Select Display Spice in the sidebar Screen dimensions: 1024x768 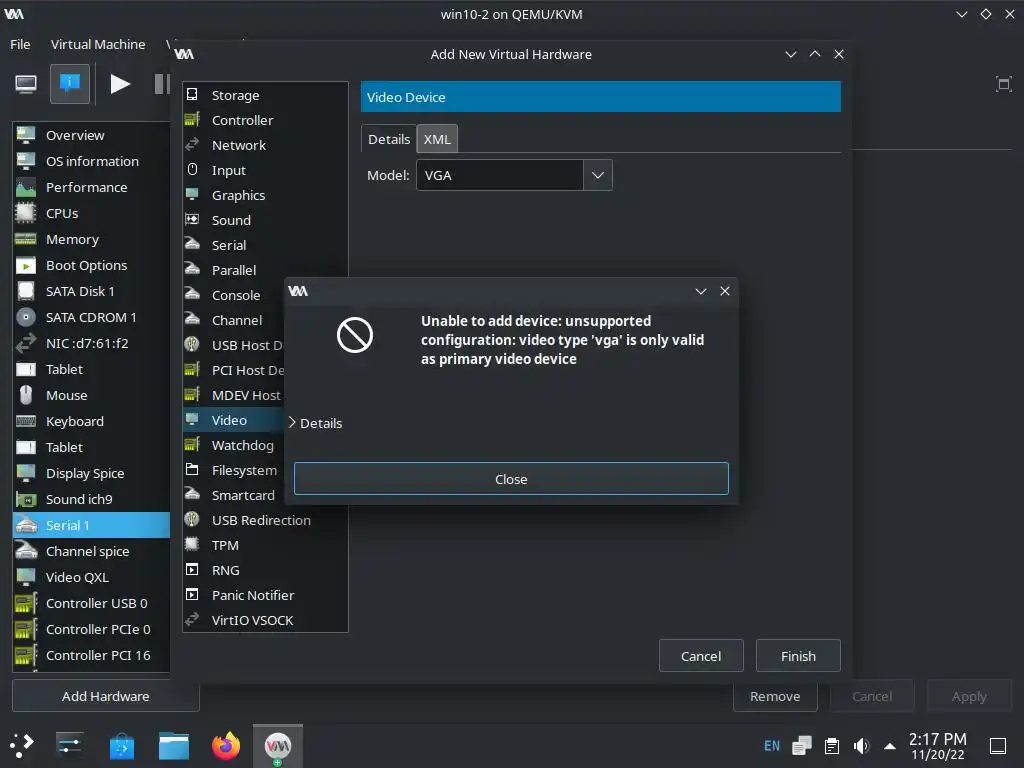[x=91, y=473]
